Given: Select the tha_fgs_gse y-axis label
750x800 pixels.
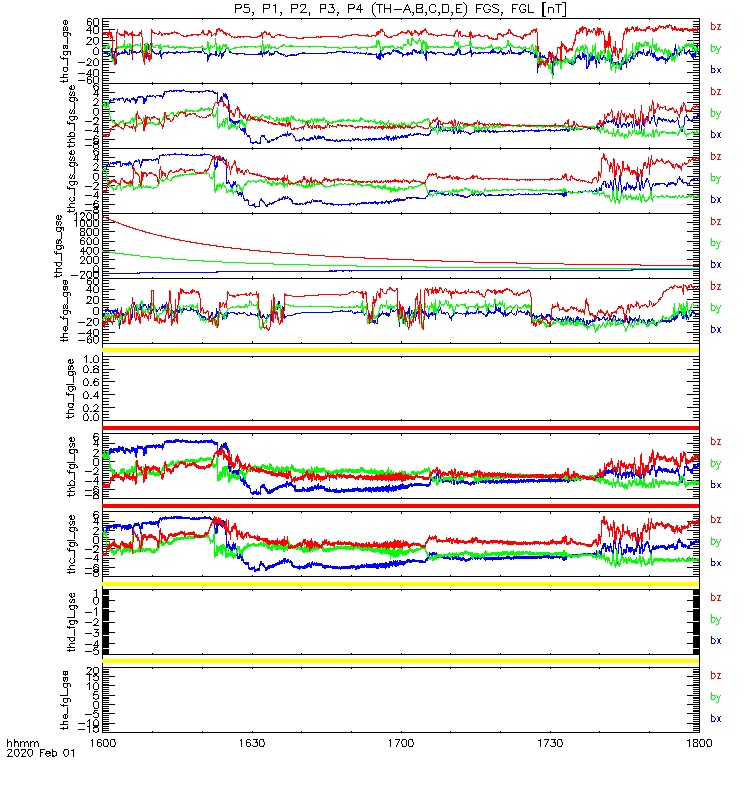Looking at the screenshot, I should (x=65, y=52).
